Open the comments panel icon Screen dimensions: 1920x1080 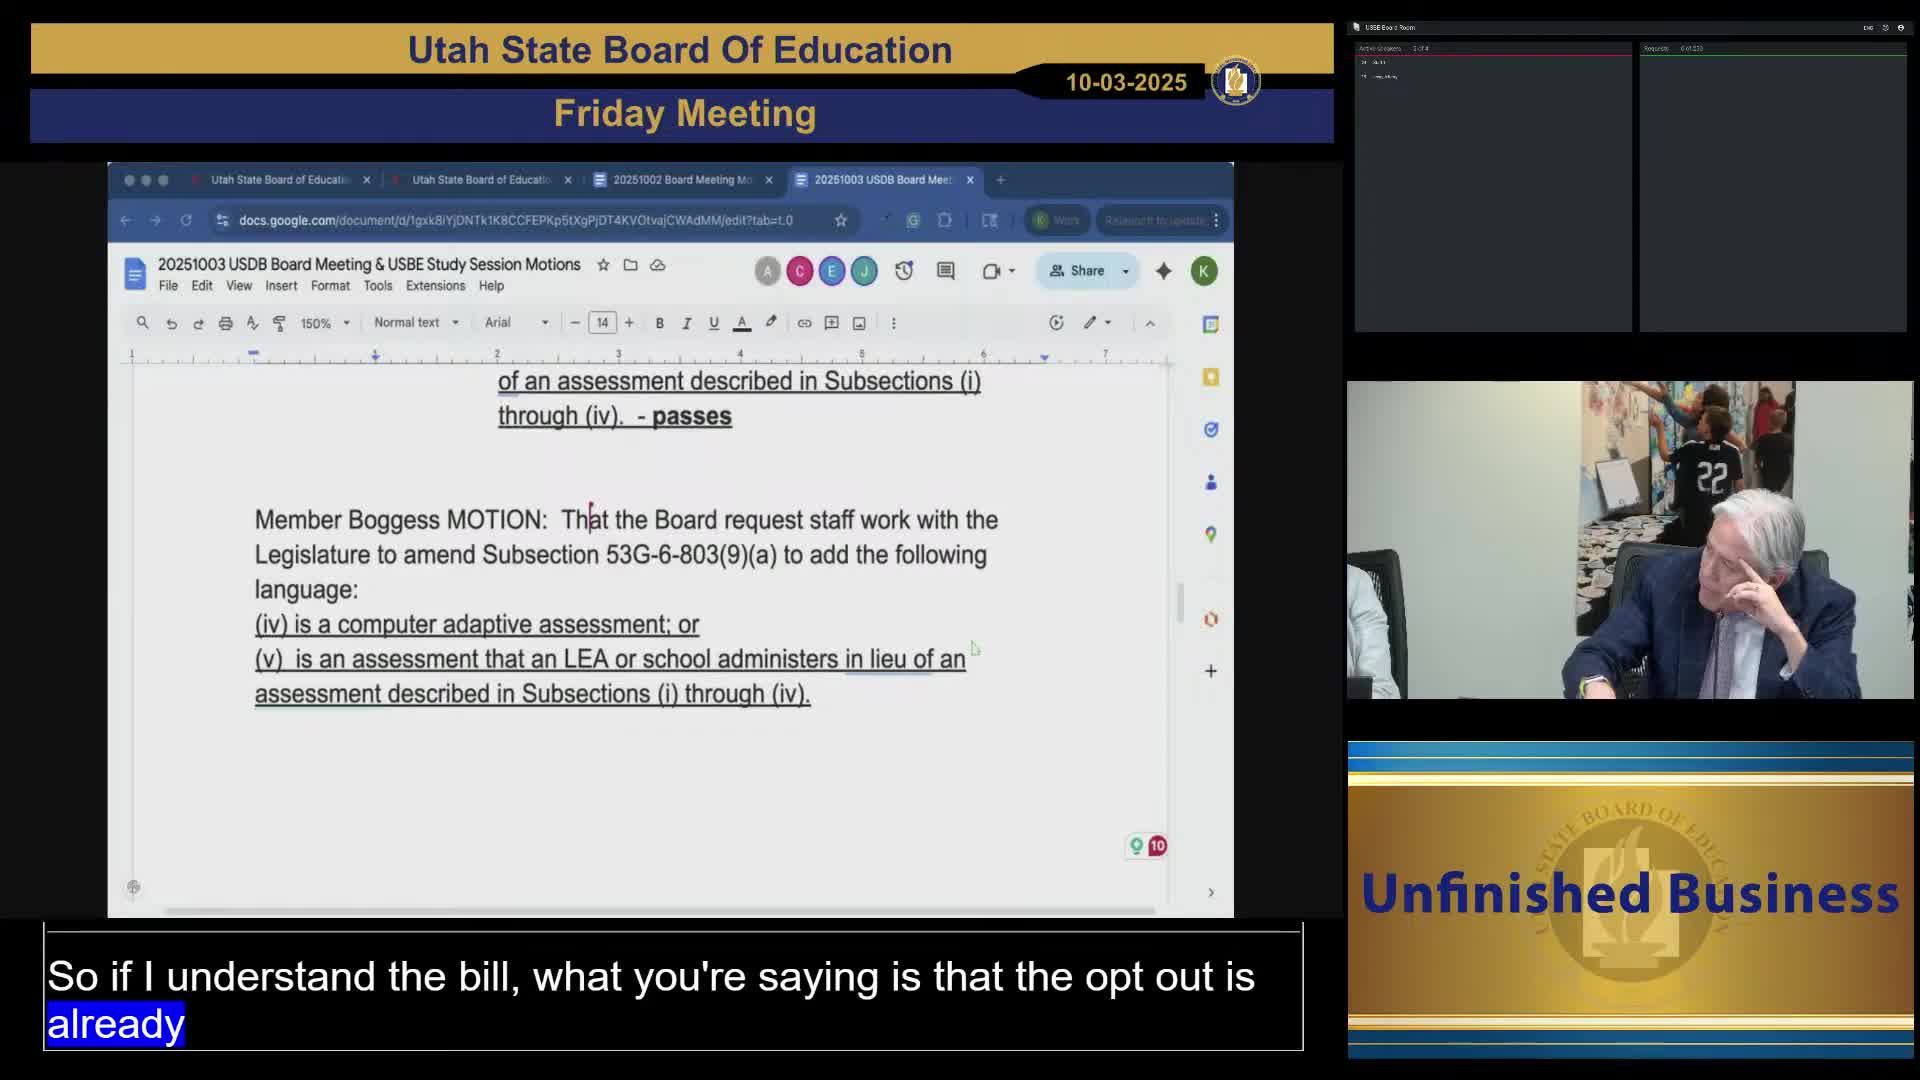coord(945,271)
